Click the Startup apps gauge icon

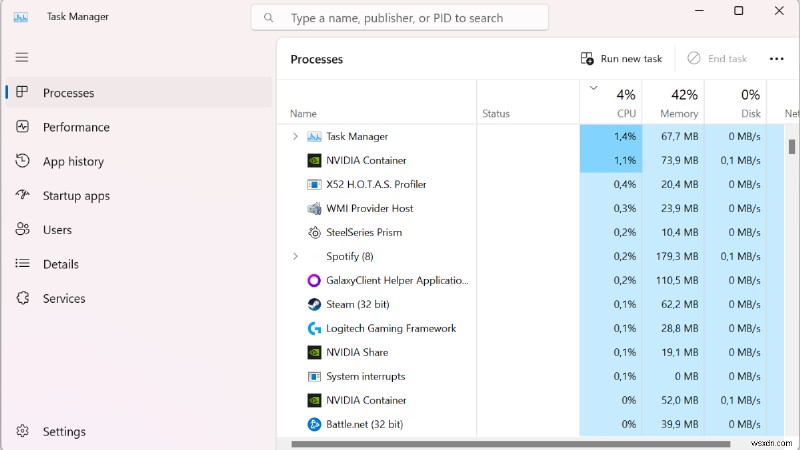coord(22,195)
